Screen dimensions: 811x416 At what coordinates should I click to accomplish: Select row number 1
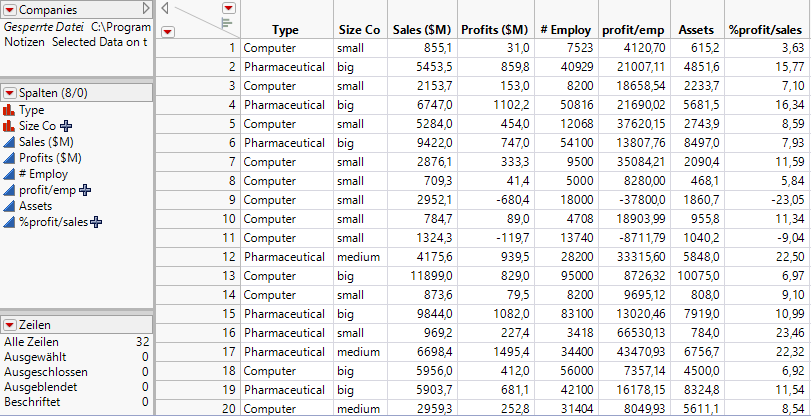(x=198, y=48)
